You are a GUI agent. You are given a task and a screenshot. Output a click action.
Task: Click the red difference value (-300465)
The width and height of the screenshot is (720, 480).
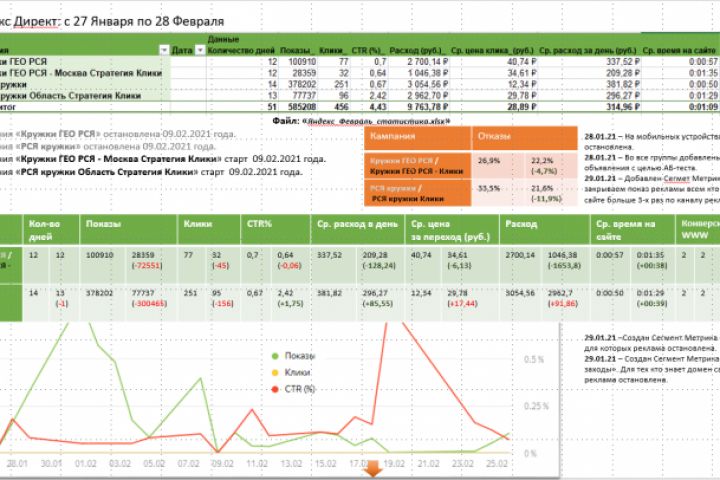(x=149, y=304)
